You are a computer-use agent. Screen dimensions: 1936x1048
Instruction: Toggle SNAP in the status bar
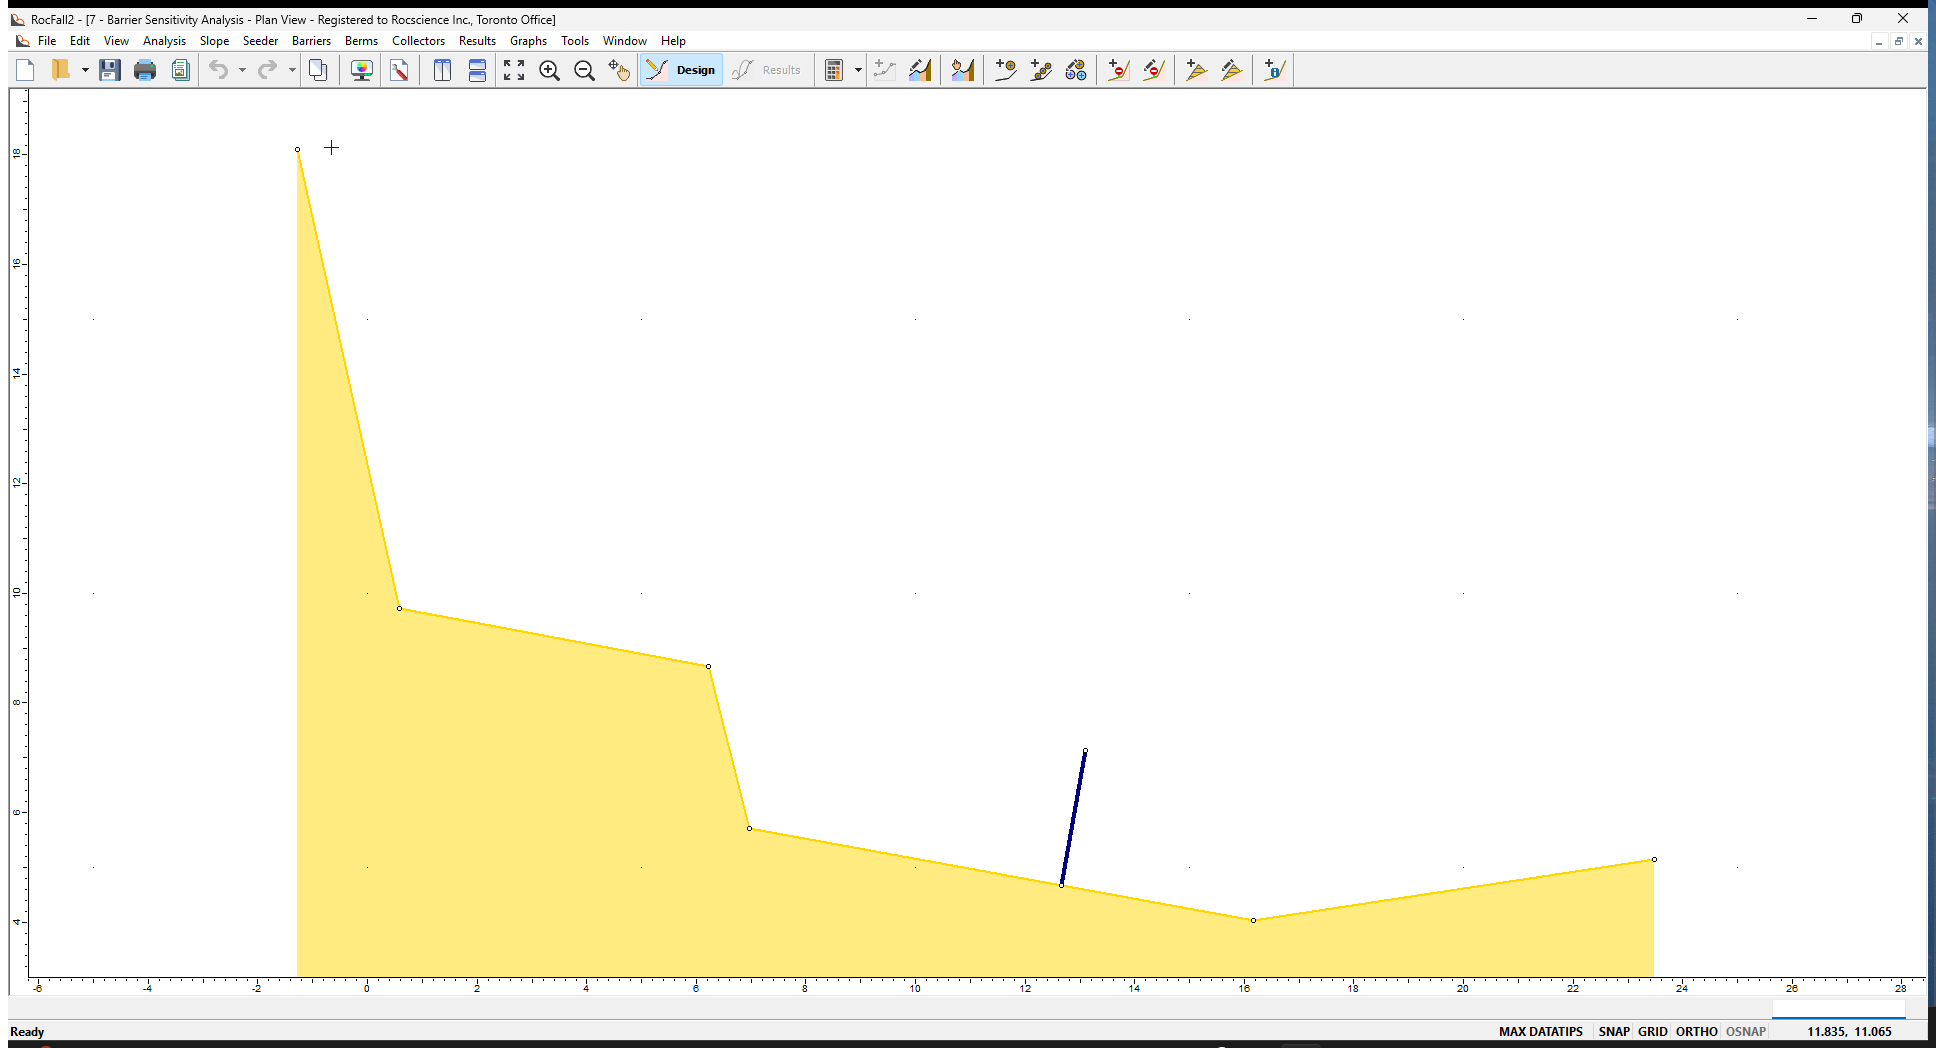1614,1031
